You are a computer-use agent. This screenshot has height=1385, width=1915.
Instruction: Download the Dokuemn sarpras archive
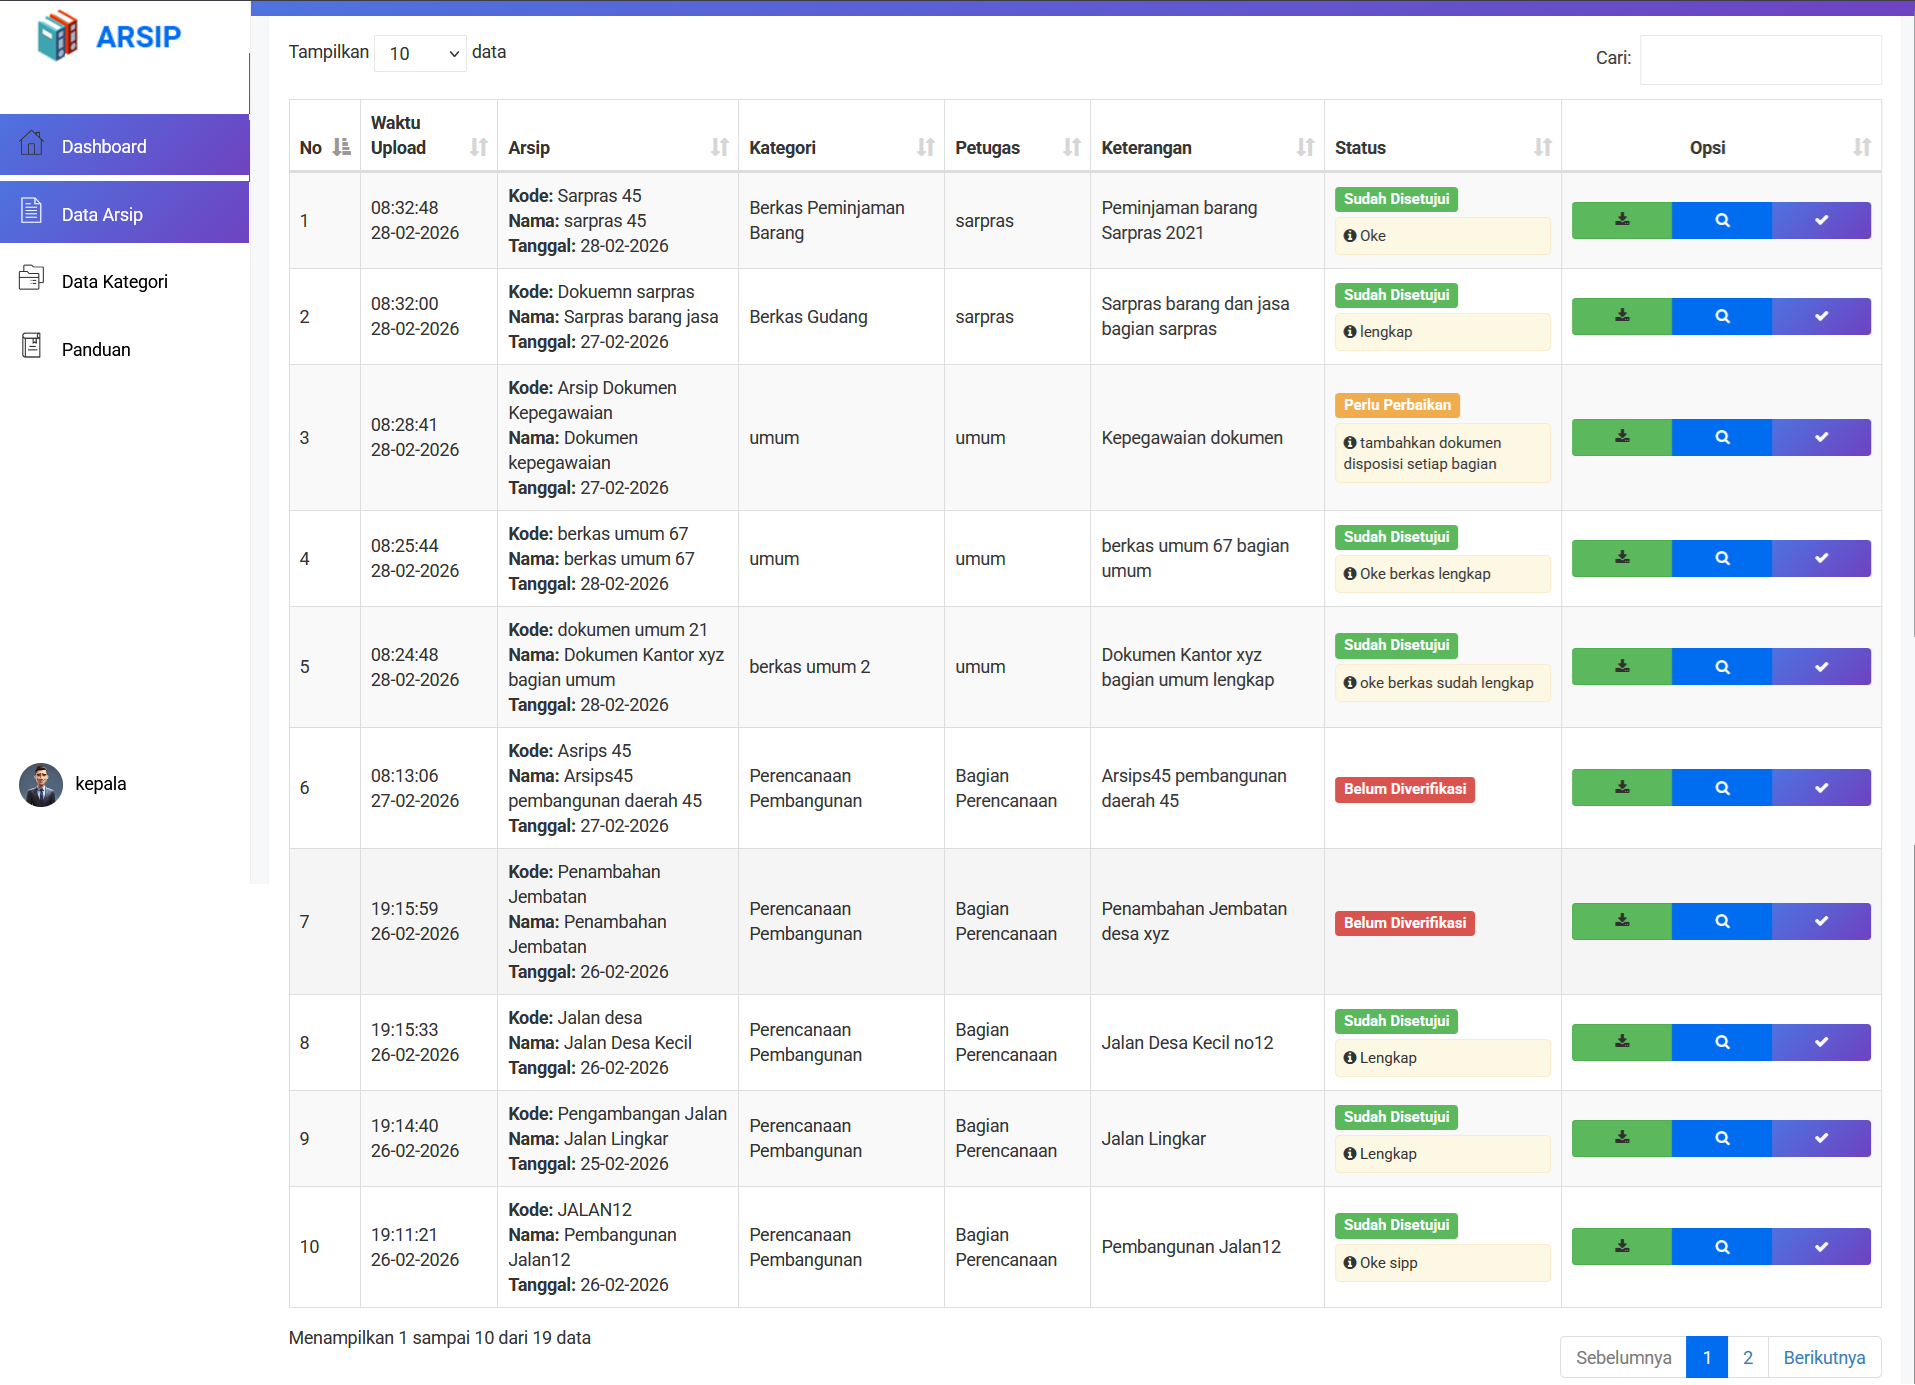(x=1622, y=316)
